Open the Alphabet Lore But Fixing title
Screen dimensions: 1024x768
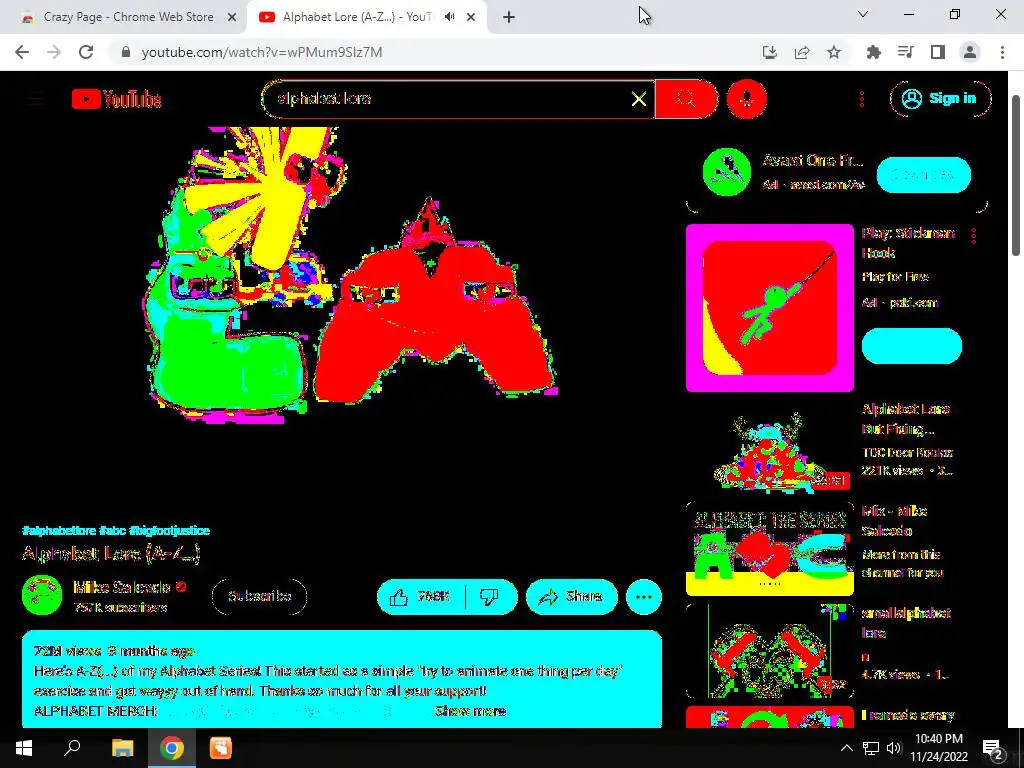905,419
